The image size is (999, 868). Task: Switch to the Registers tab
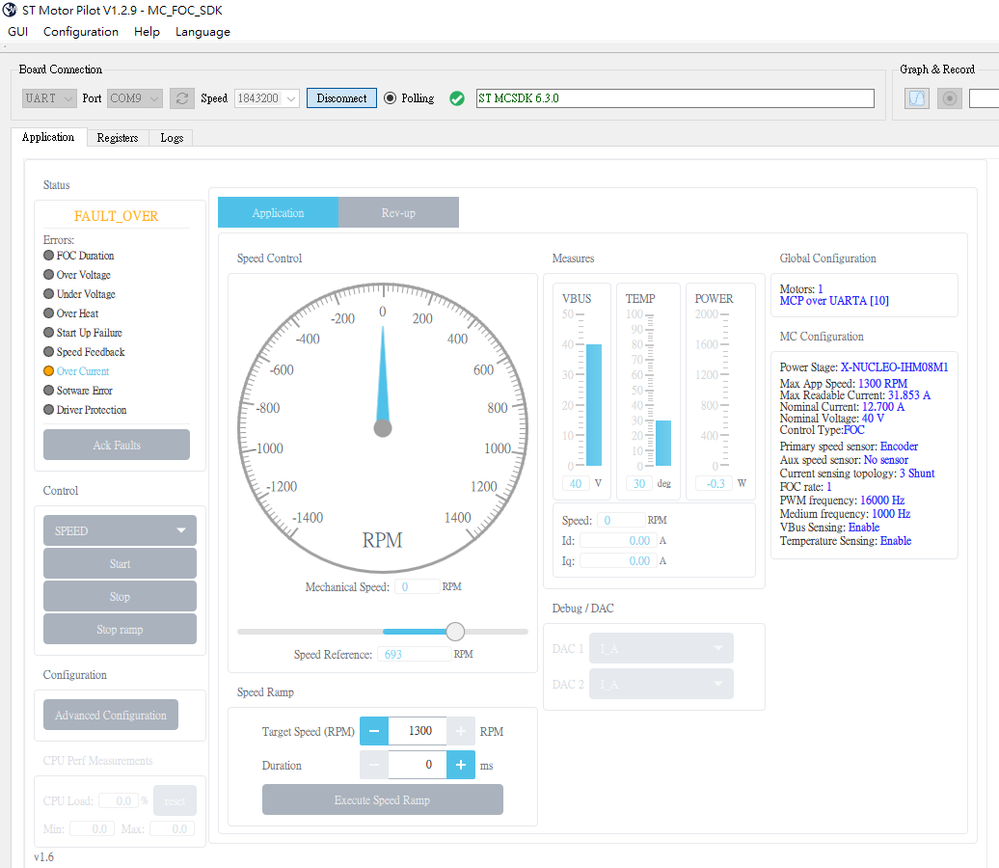[x=117, y=138]
